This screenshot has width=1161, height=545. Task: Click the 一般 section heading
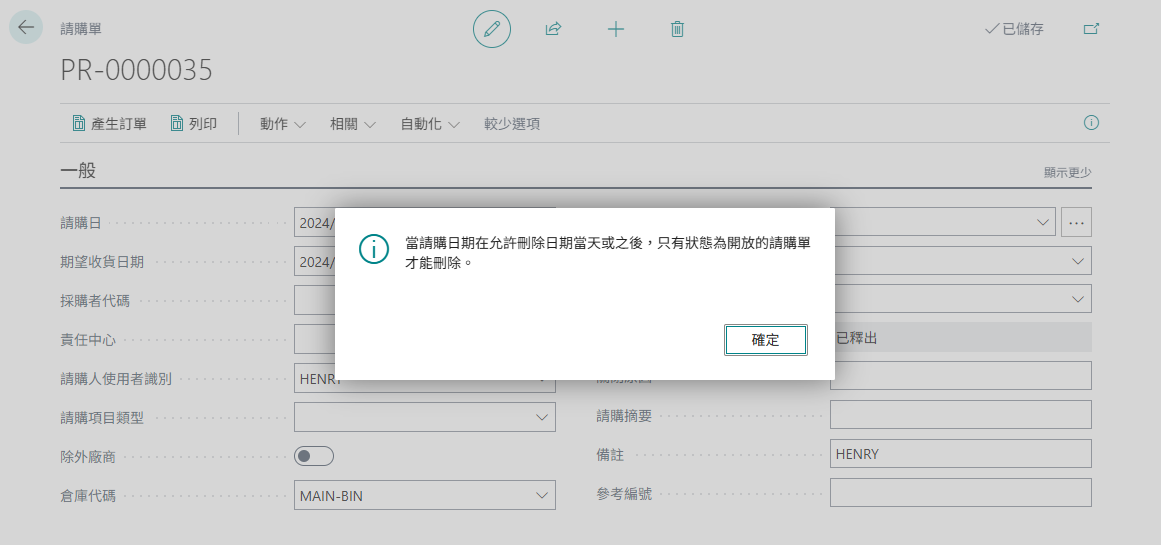78,171
